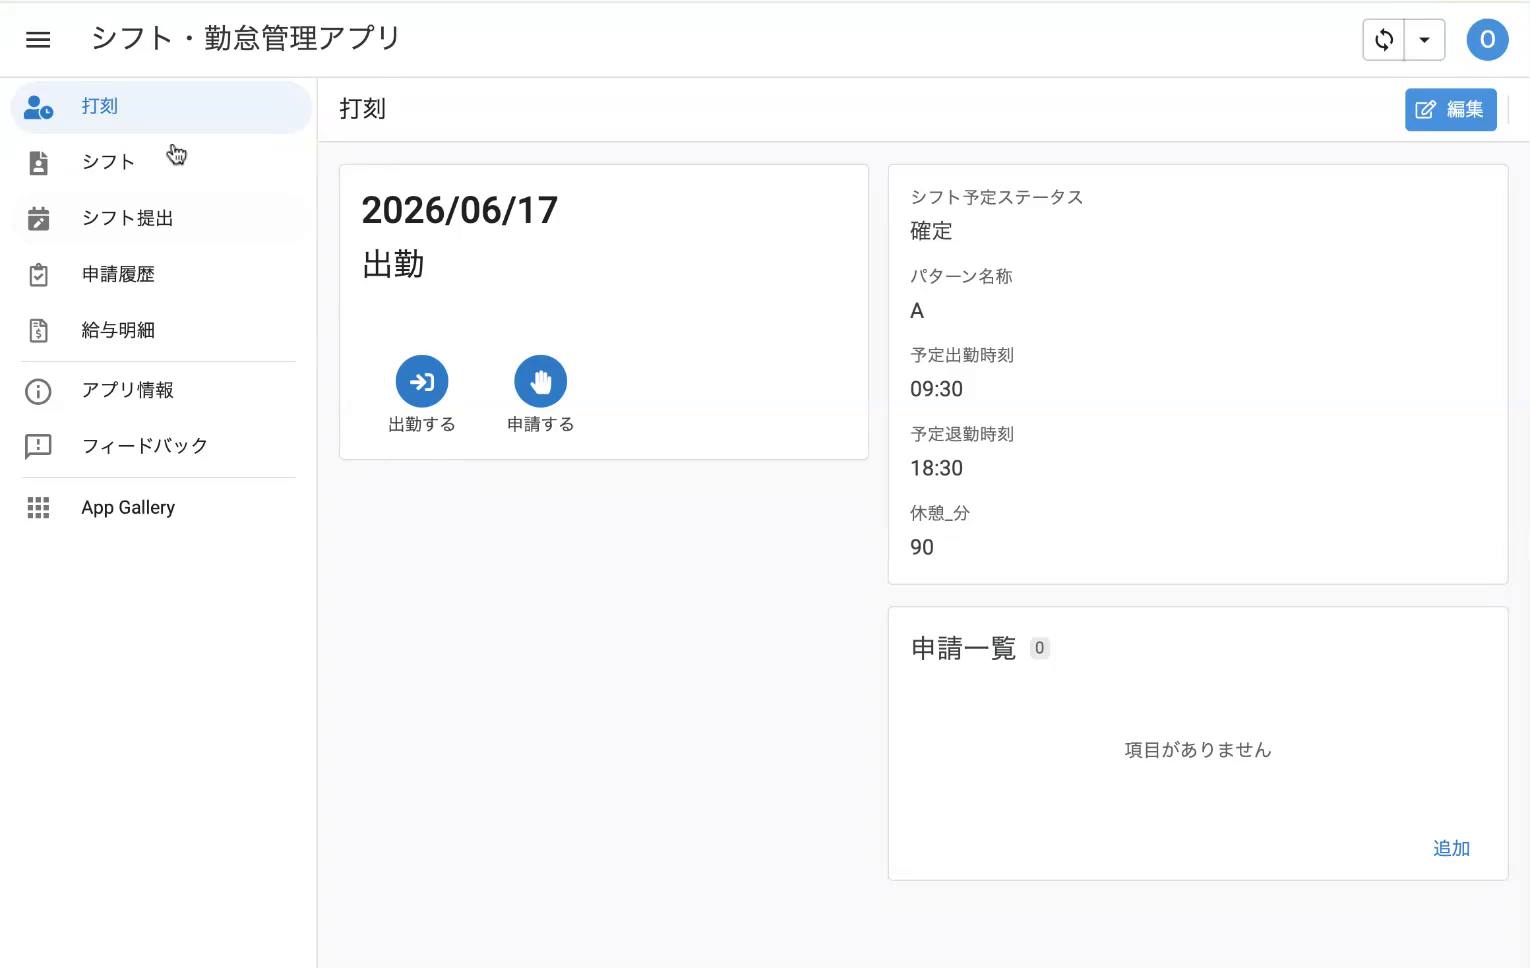
Task: Open the 申請履歴 menu item
Action: point(118,274)
